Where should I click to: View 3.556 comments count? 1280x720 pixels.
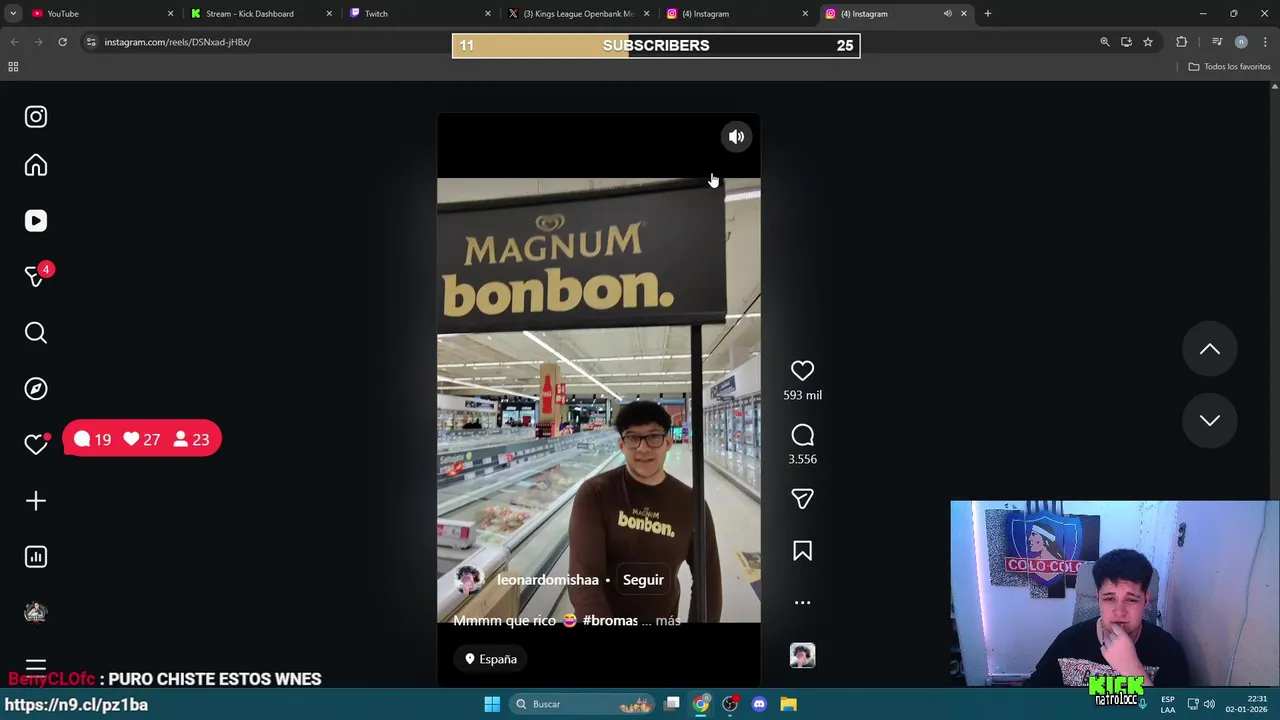[802, 459]
